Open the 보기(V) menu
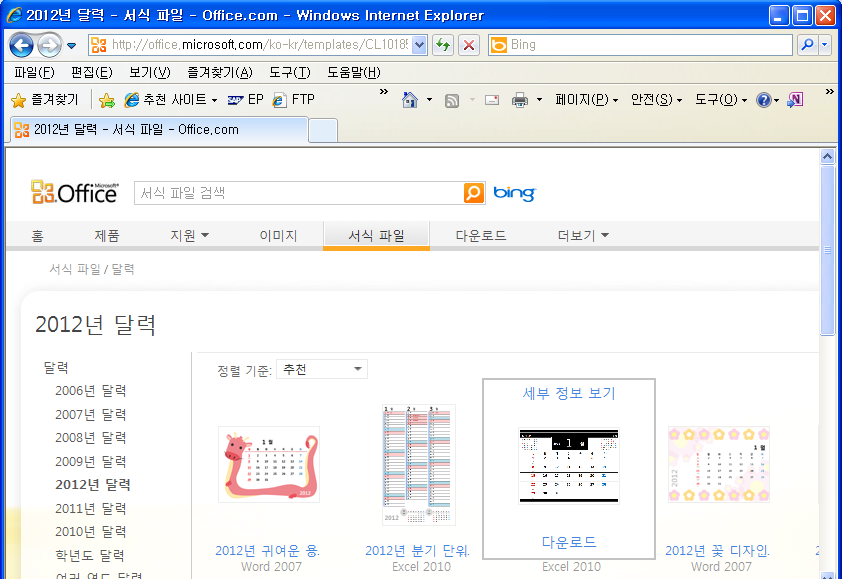The image size is (842, 579). [150, 73]
